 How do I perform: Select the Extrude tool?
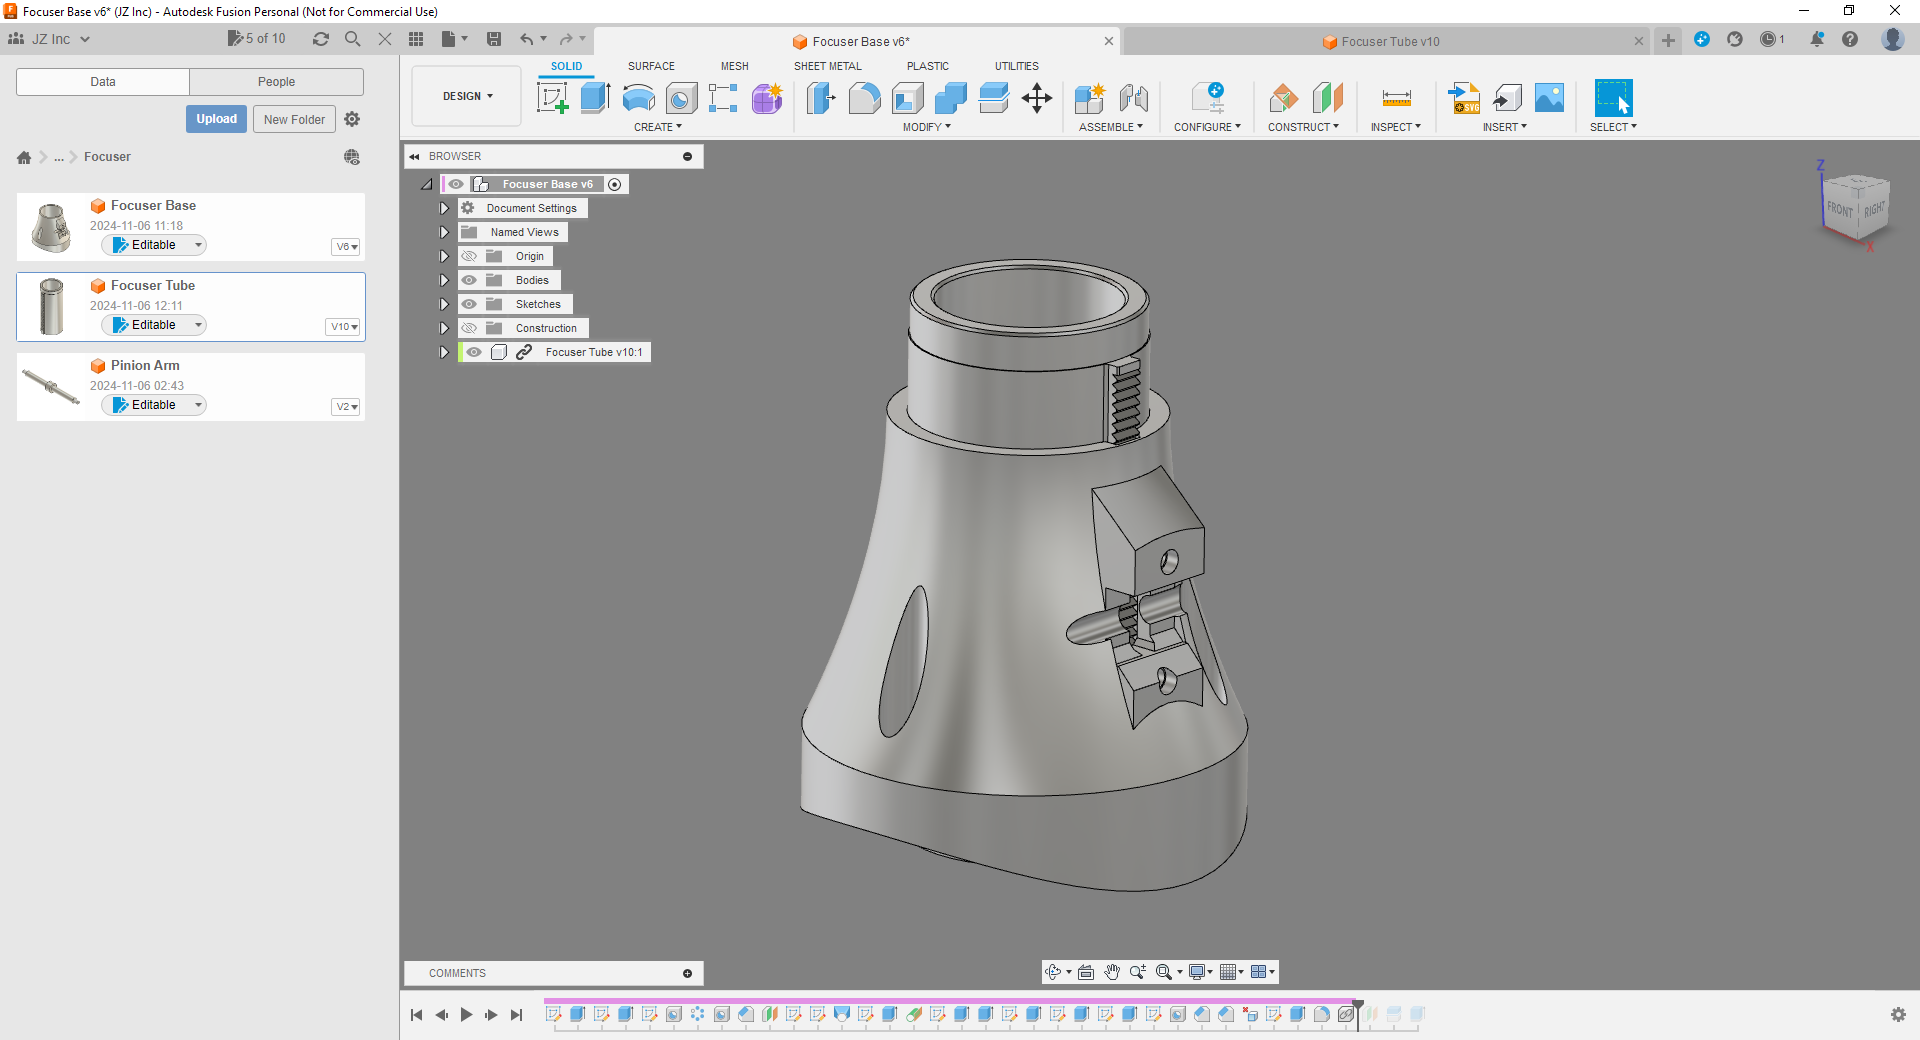tap(595, 98)
